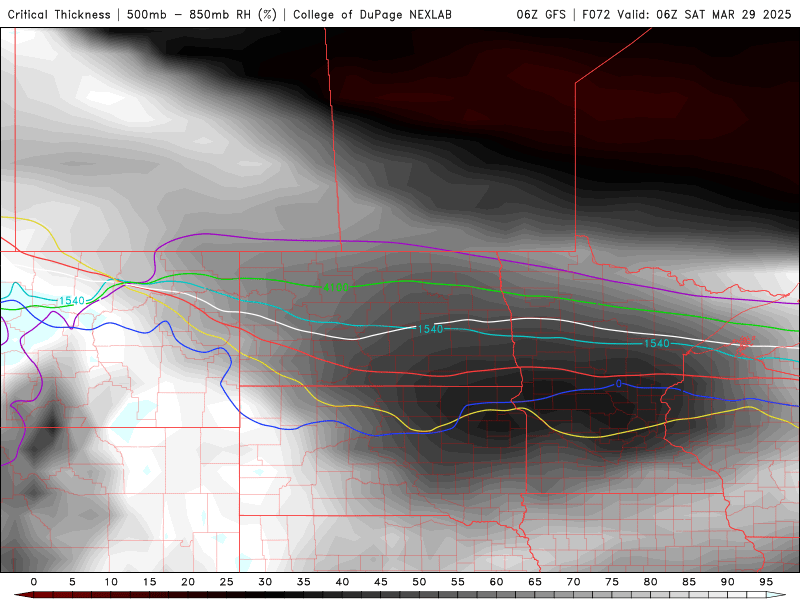Click the 'College of DuPage NEXLAB' text
The image size is (800, 600).
pos(372,15)
